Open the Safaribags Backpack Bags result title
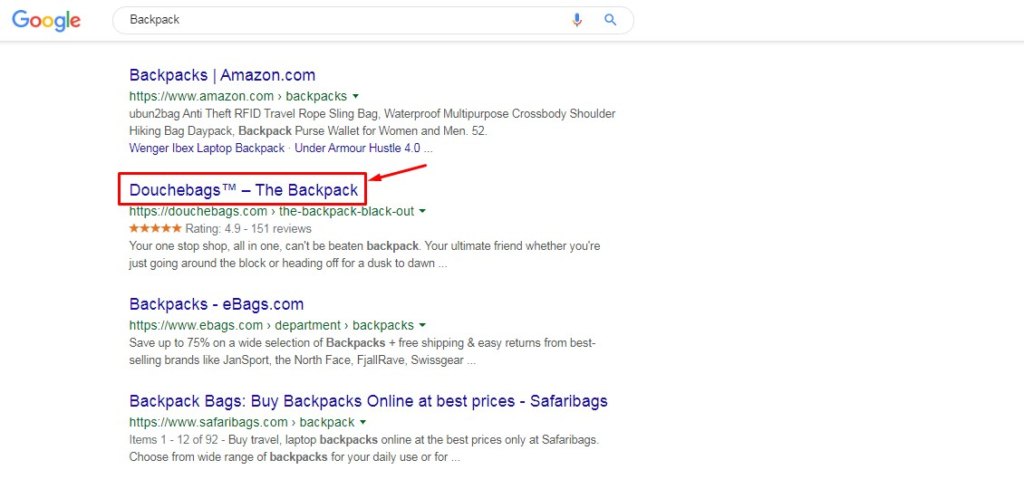Image resolution: width=1024 pixels, height=489 pixels. tap(368, 401)
